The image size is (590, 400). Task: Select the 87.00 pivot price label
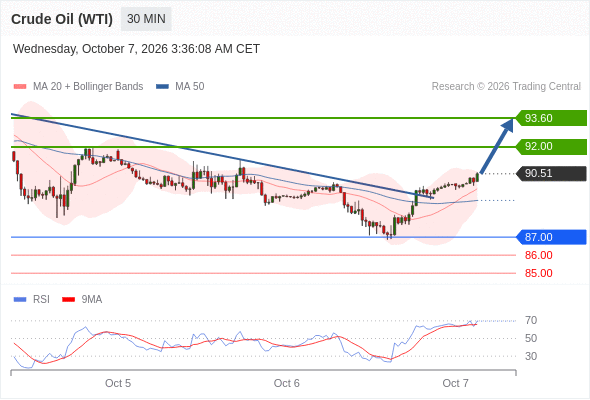coord(551,237)
